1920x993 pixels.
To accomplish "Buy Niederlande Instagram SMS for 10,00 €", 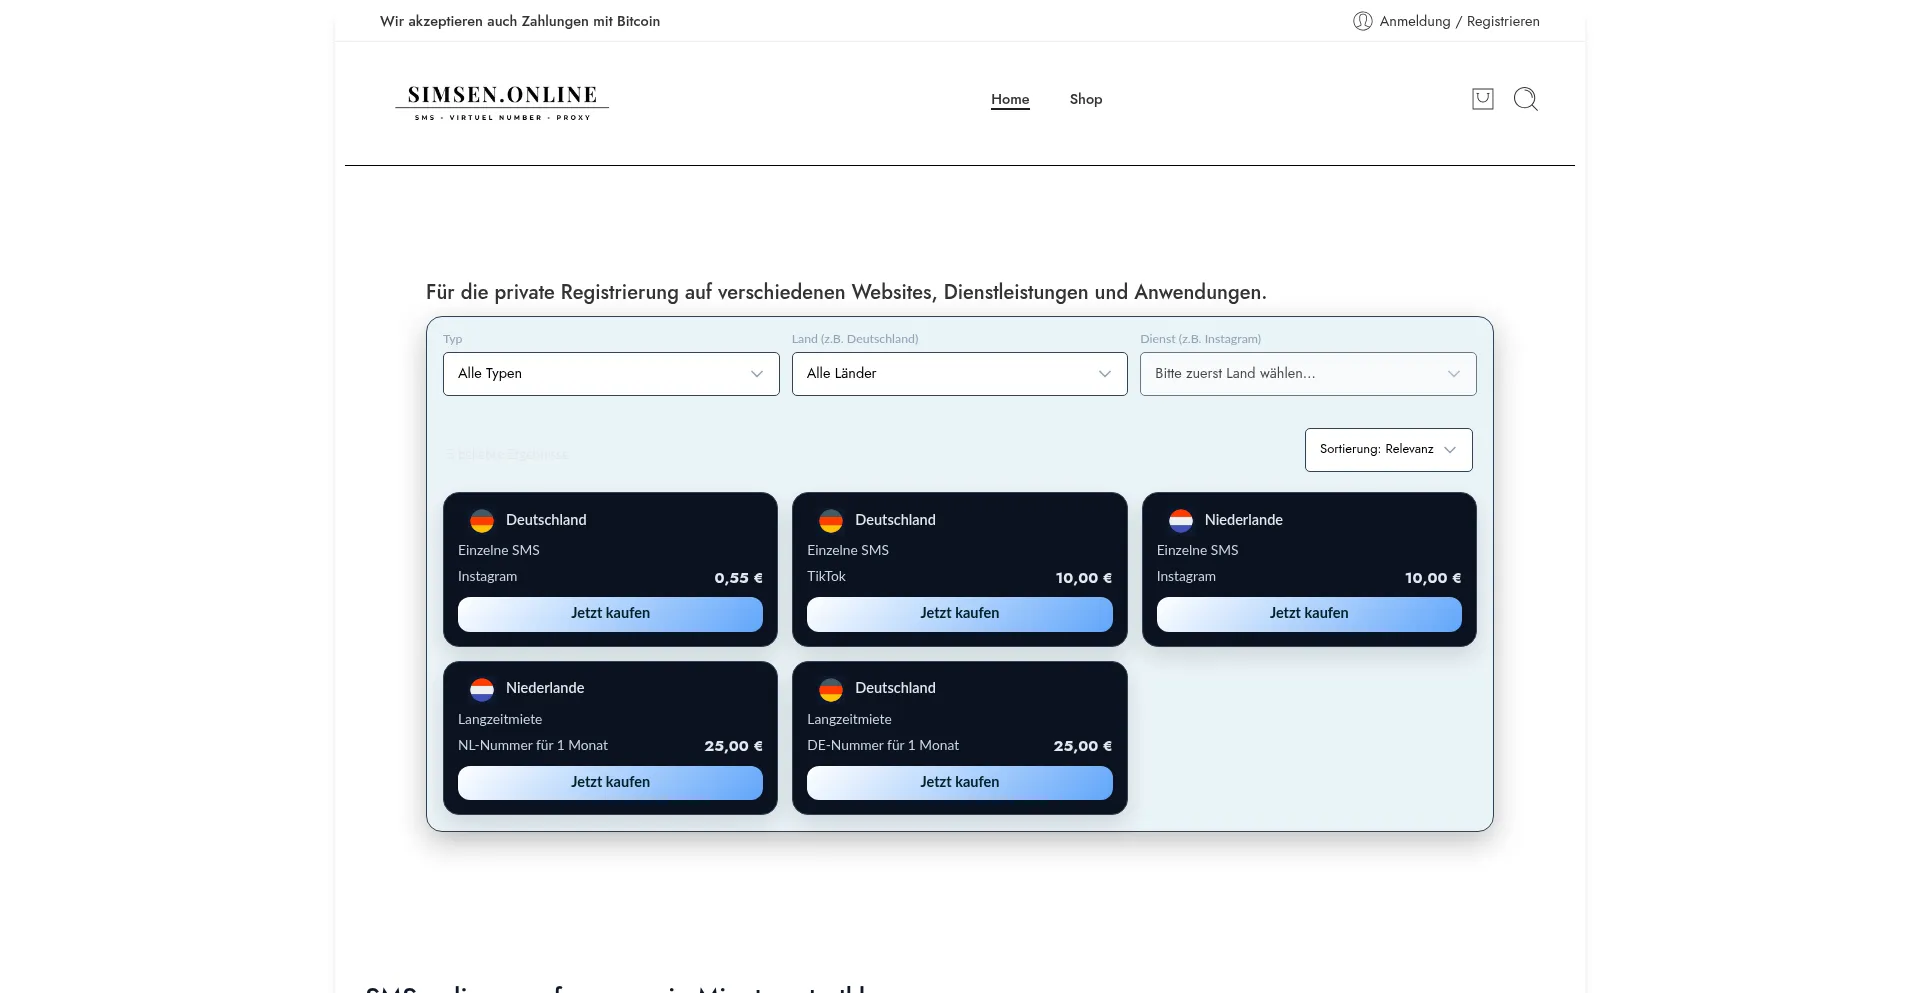I will pyautogui.click(x=1308, y=614).
